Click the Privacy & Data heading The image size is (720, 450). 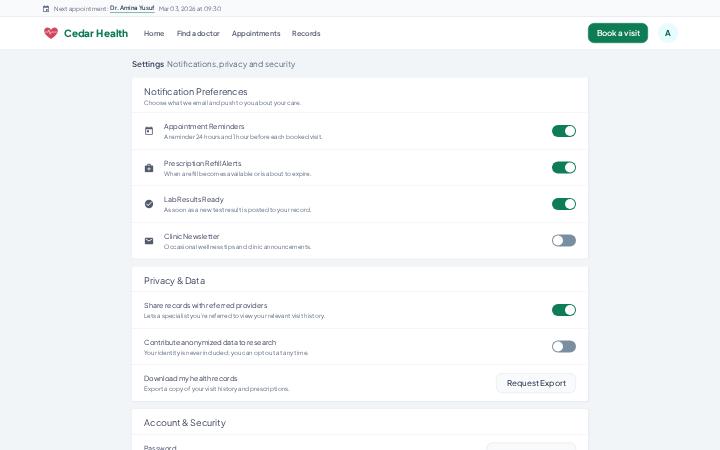174,281
